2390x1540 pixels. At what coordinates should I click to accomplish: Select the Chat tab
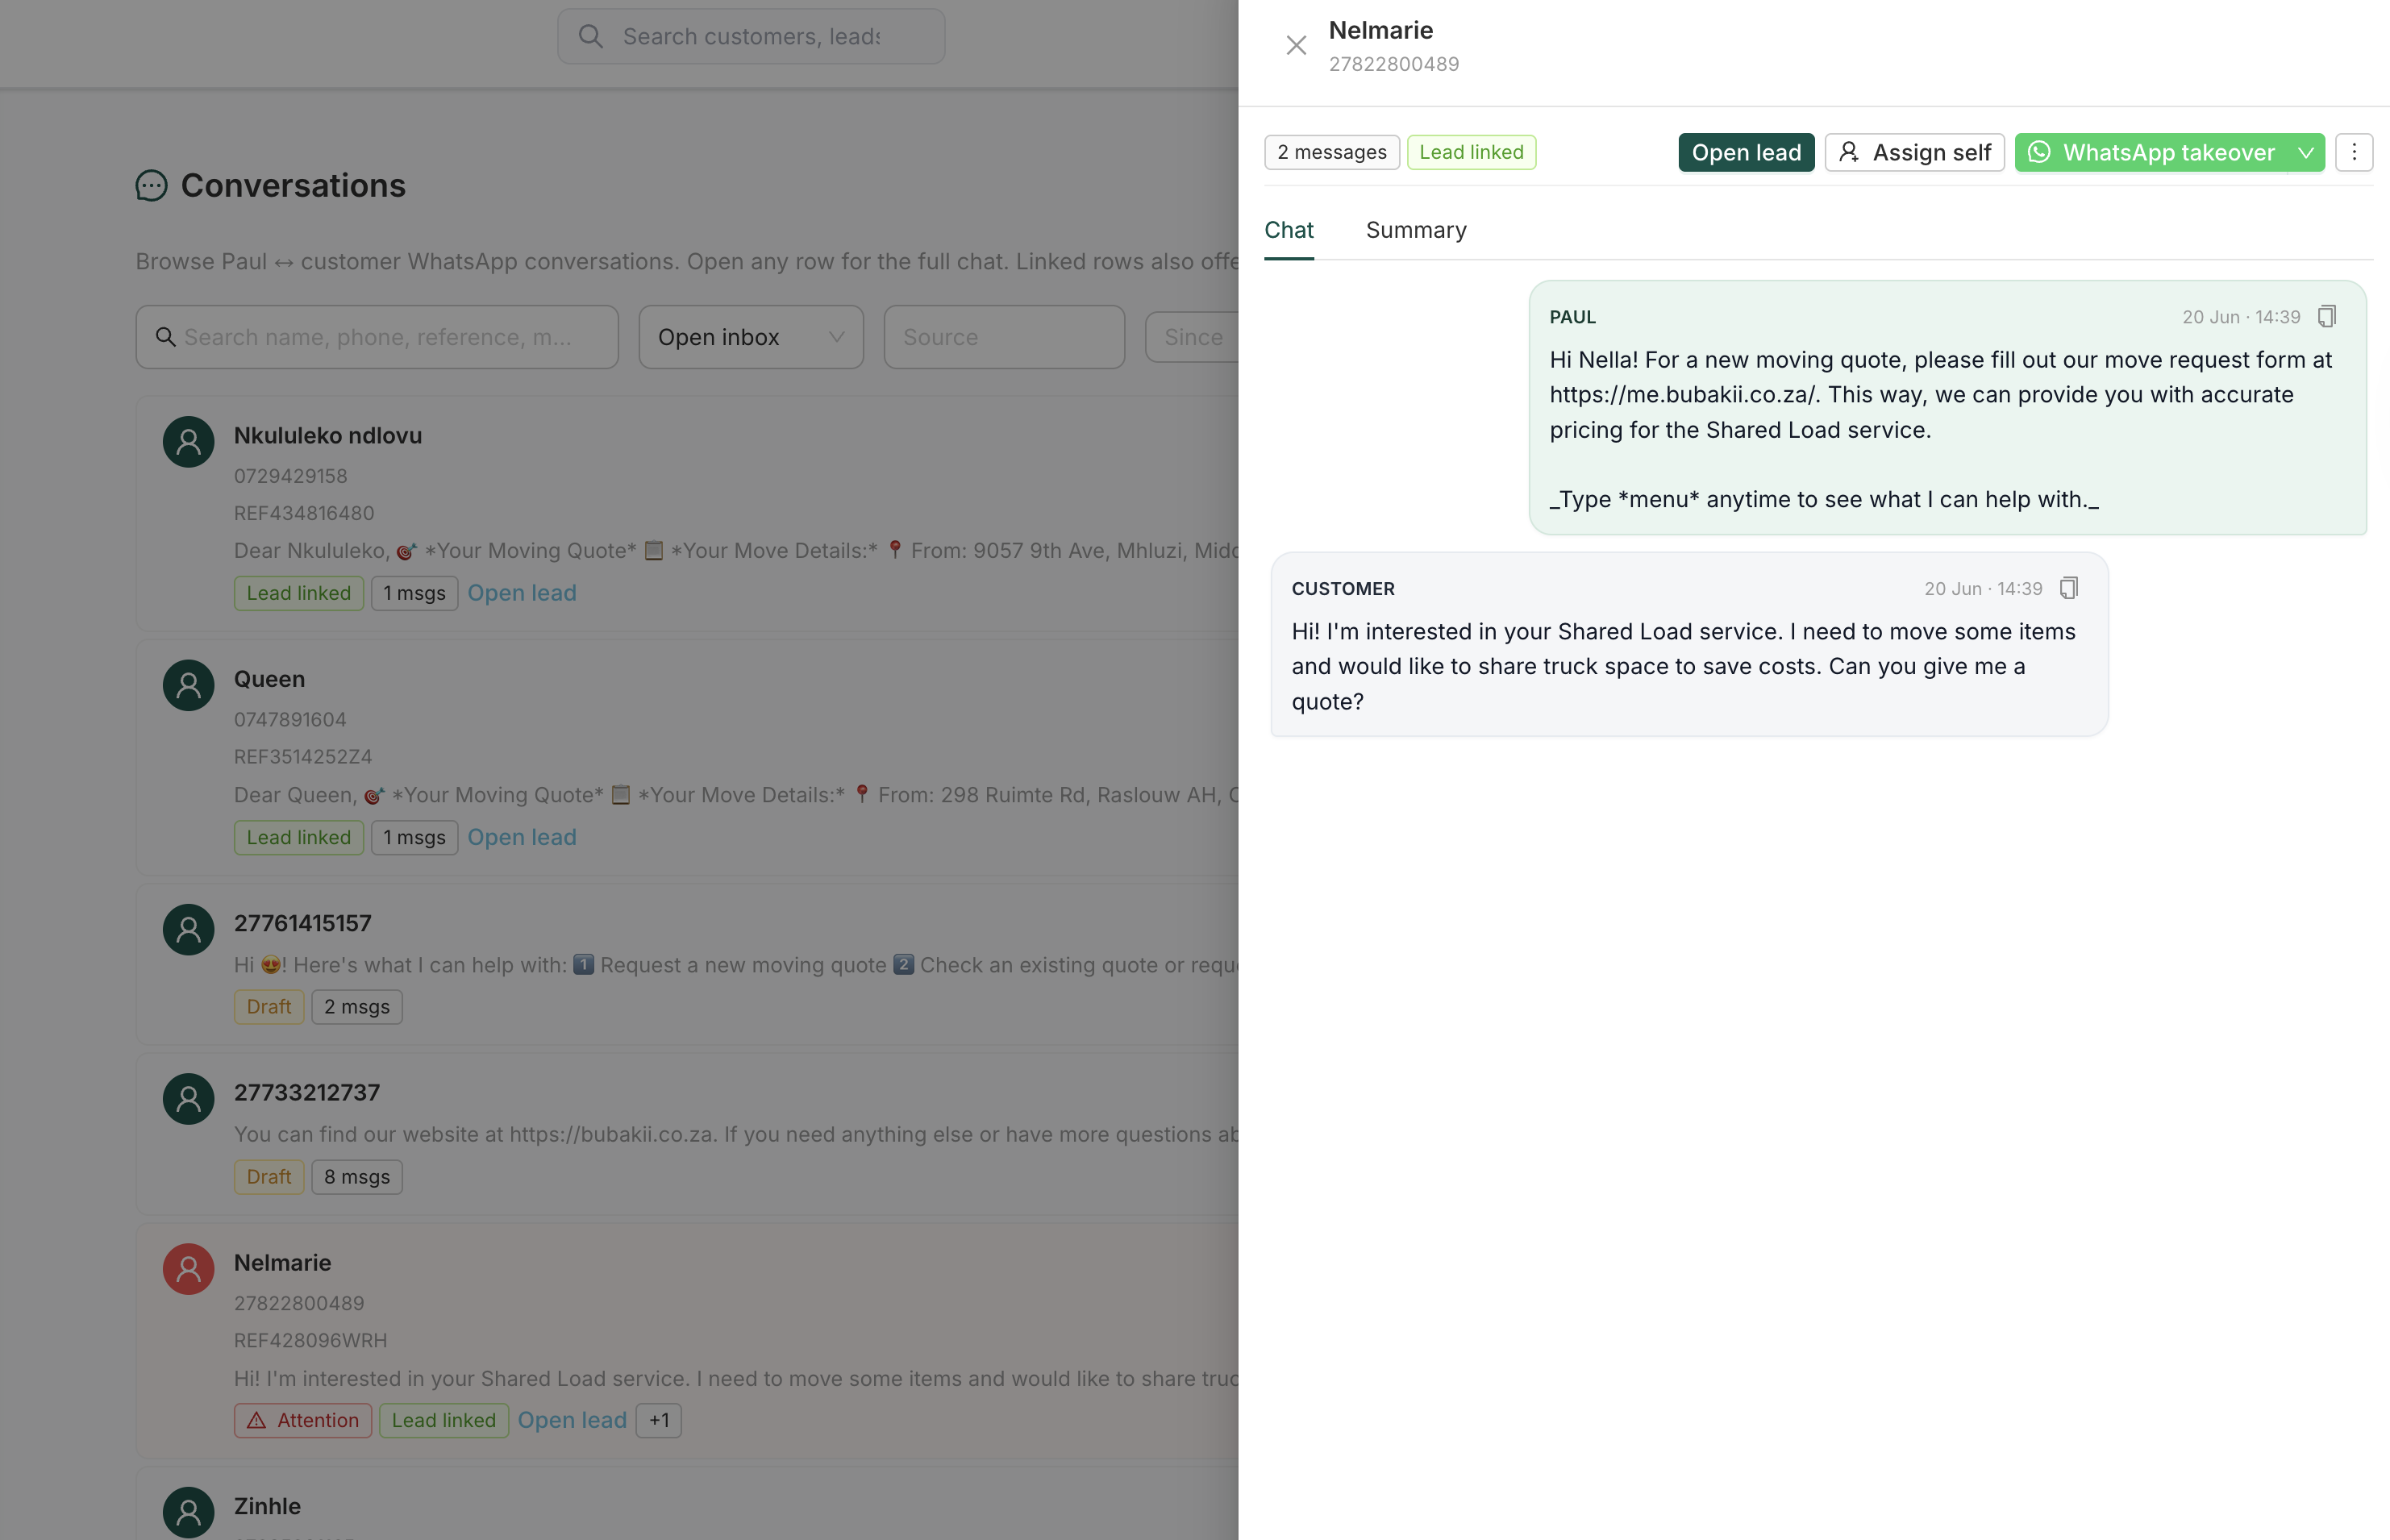tap(1289, 230)
